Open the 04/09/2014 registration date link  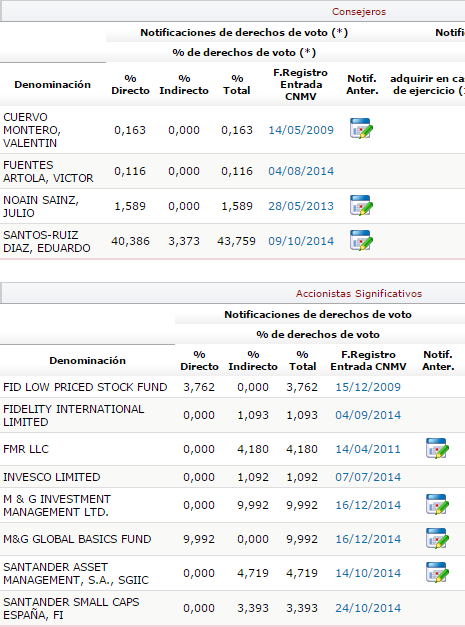(x=368, y=415)
